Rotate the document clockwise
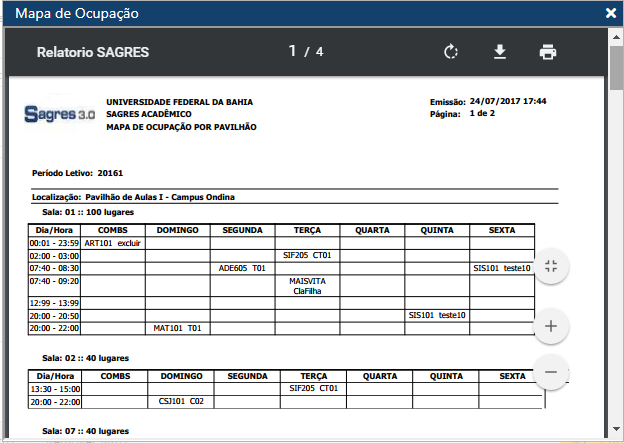The image size is (624, 443). [451, 52]
